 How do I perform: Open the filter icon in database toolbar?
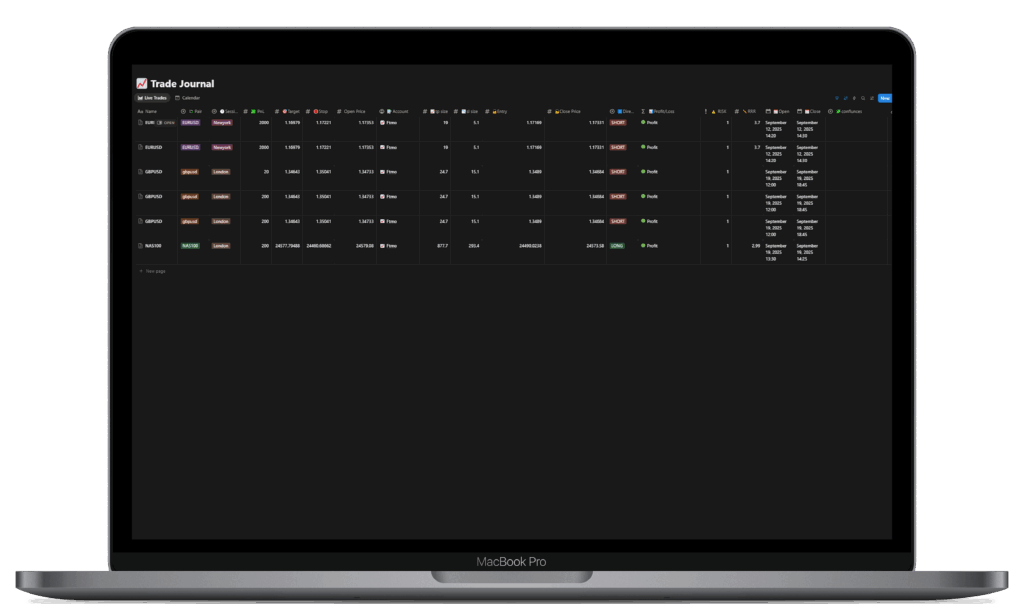tap(836, 98)
